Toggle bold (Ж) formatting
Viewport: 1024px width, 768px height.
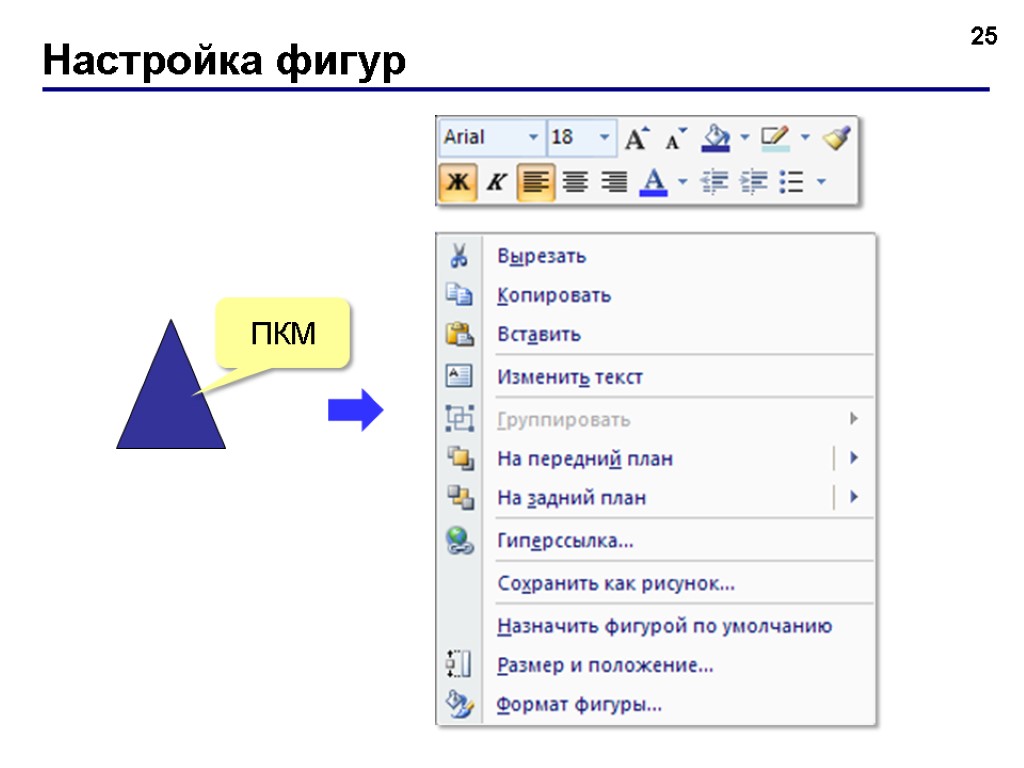click(457, 182)
